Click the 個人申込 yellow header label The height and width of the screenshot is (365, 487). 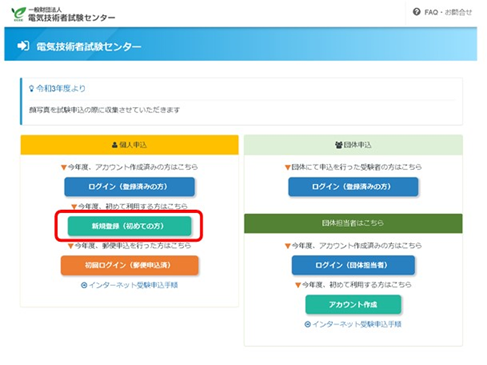coord(133,145)
